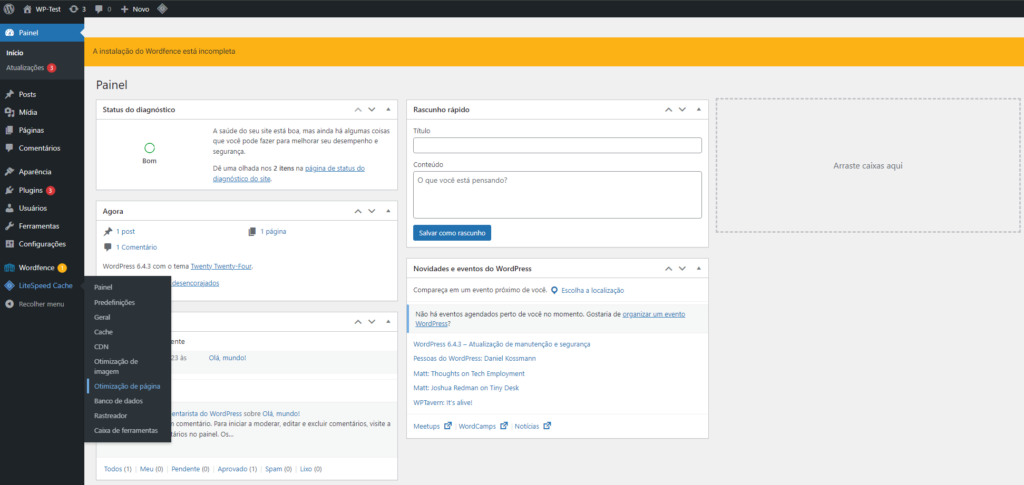Go to Plugins in the sidebar
The image size is (1024, 485).
pos(30,190)
